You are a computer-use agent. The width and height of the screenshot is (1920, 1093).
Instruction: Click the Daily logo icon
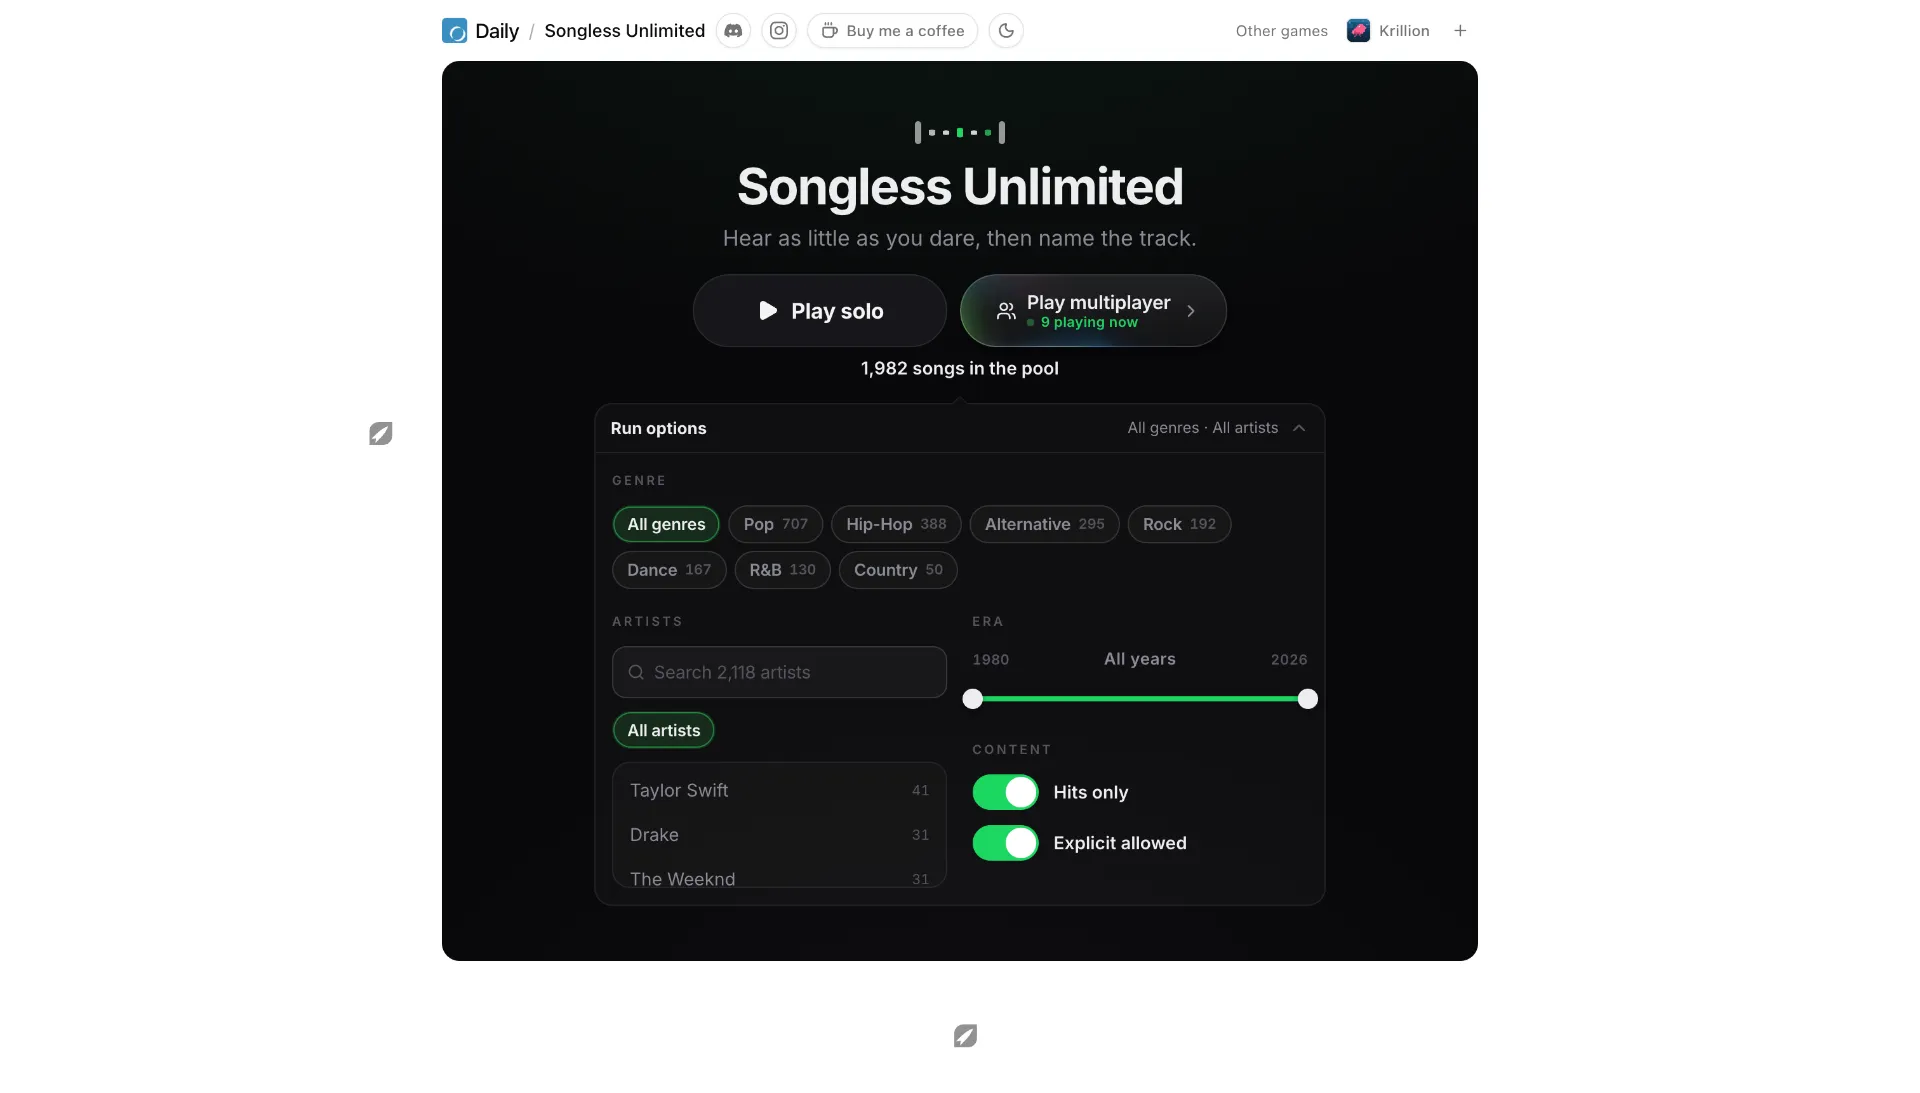[454, 31]
